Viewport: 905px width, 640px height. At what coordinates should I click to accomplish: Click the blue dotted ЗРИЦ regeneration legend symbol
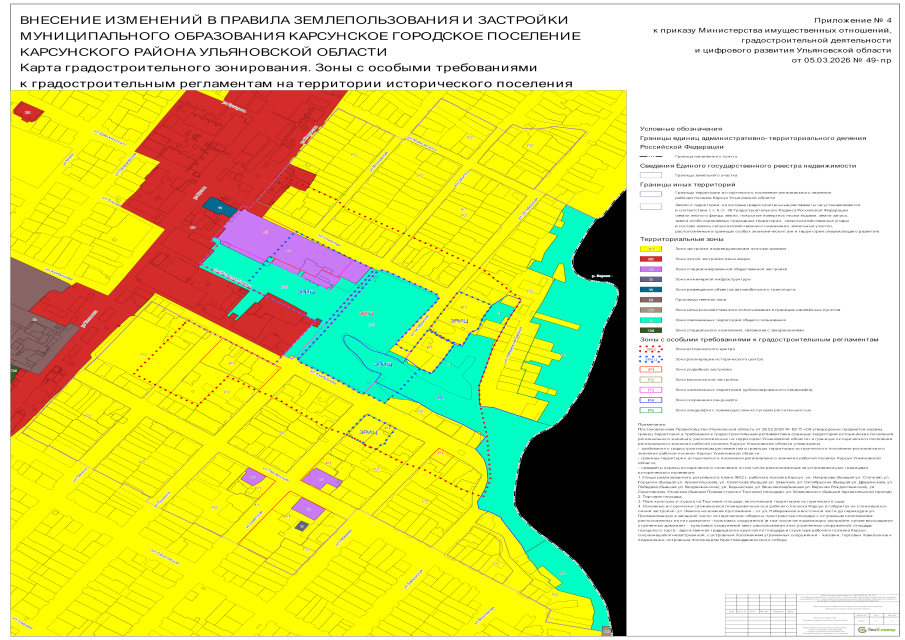[651, 358]
